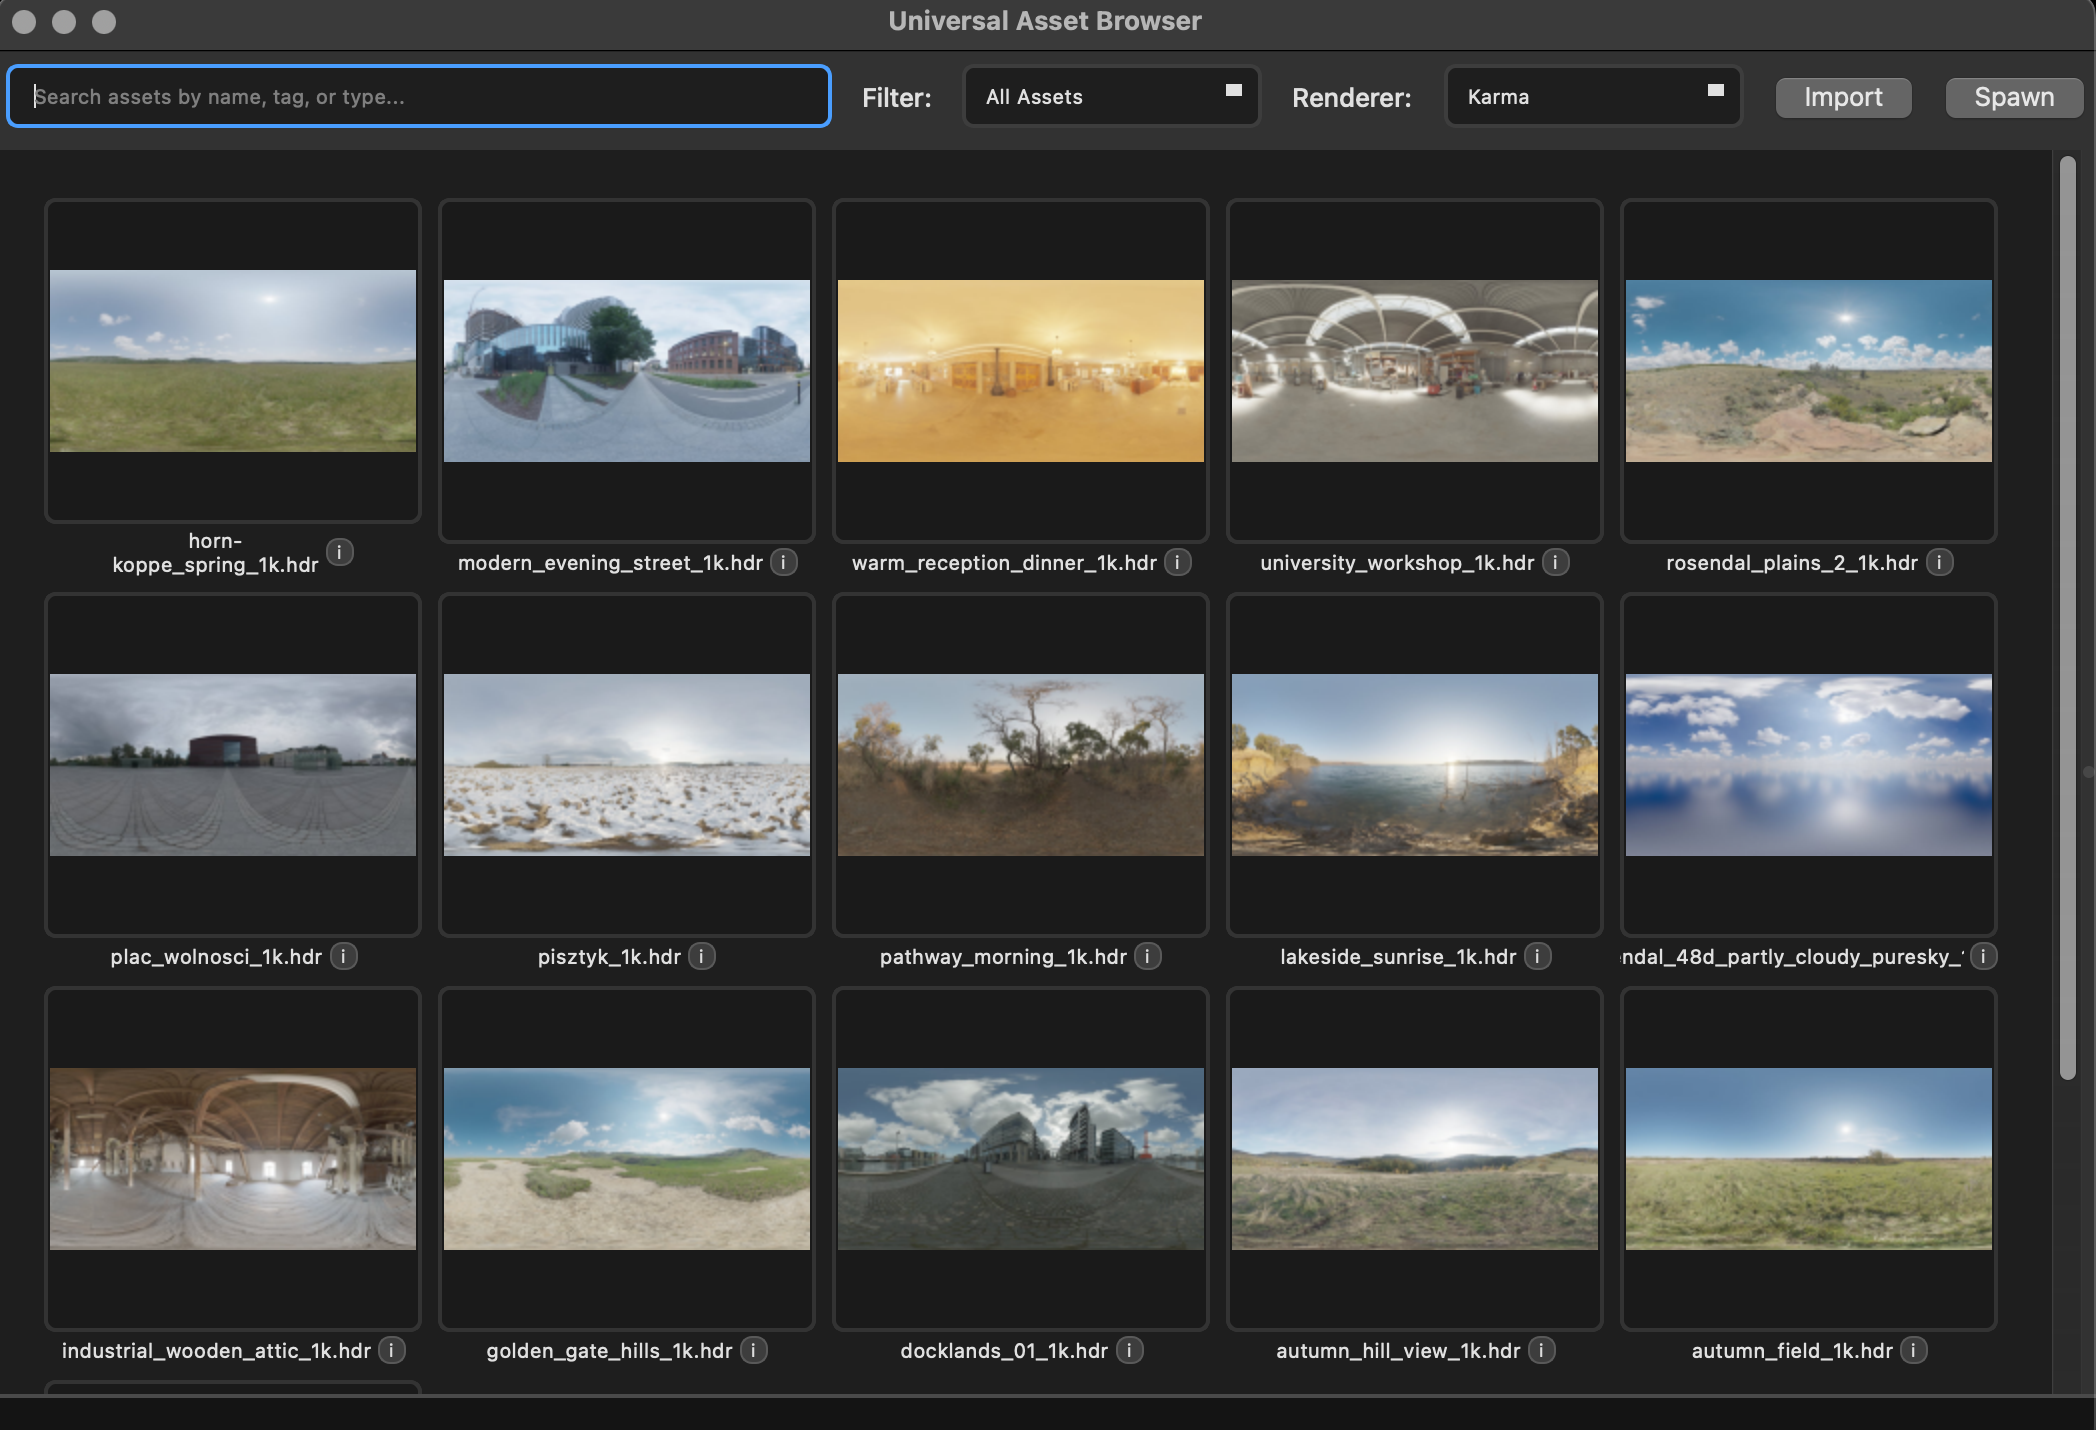Select the pathway_morning HDR thumbnail
This screenshot has width=2096, height=1430.
coord(1020,764)
